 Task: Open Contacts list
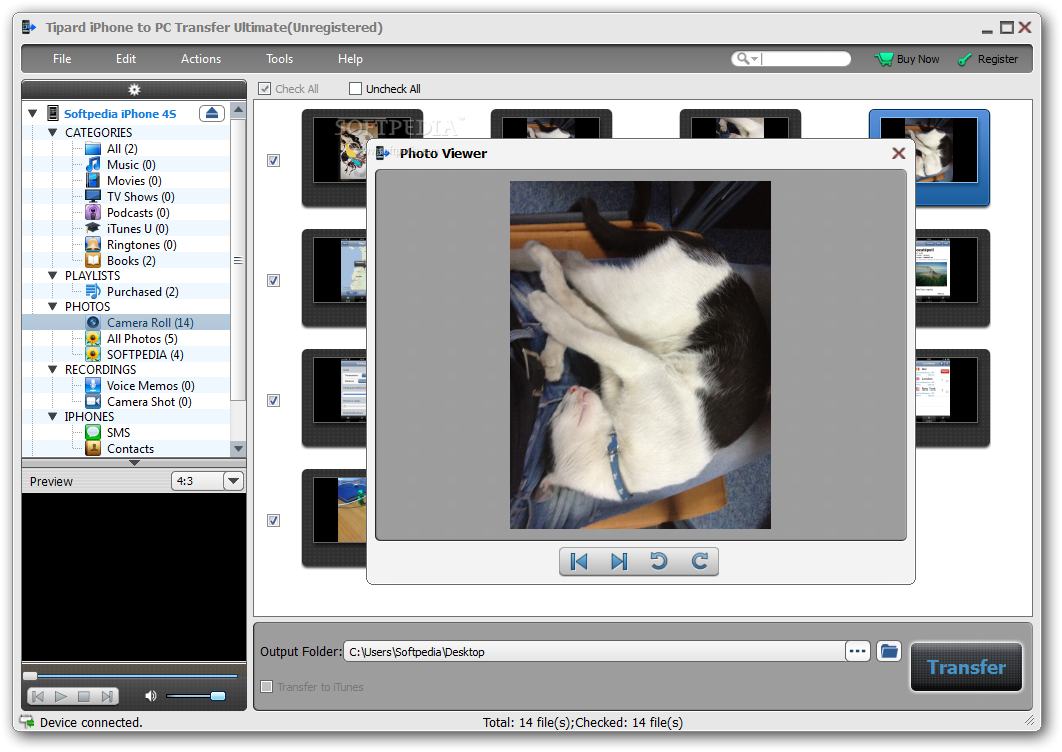click(130, 448)
